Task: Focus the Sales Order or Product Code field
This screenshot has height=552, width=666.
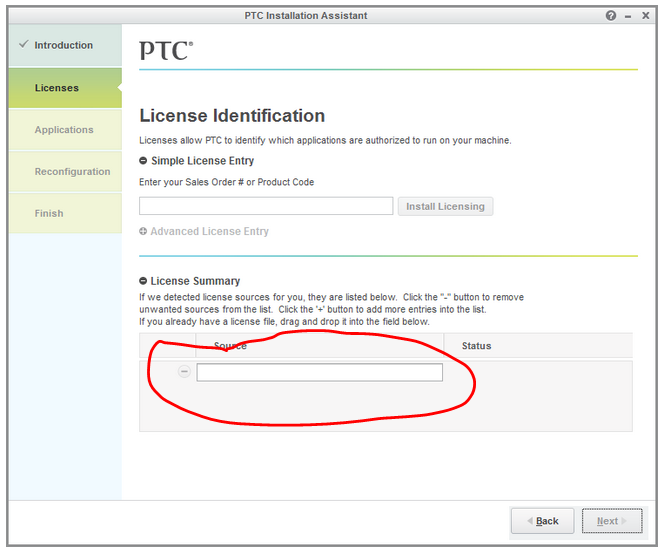Action: [x=266, y=206]
